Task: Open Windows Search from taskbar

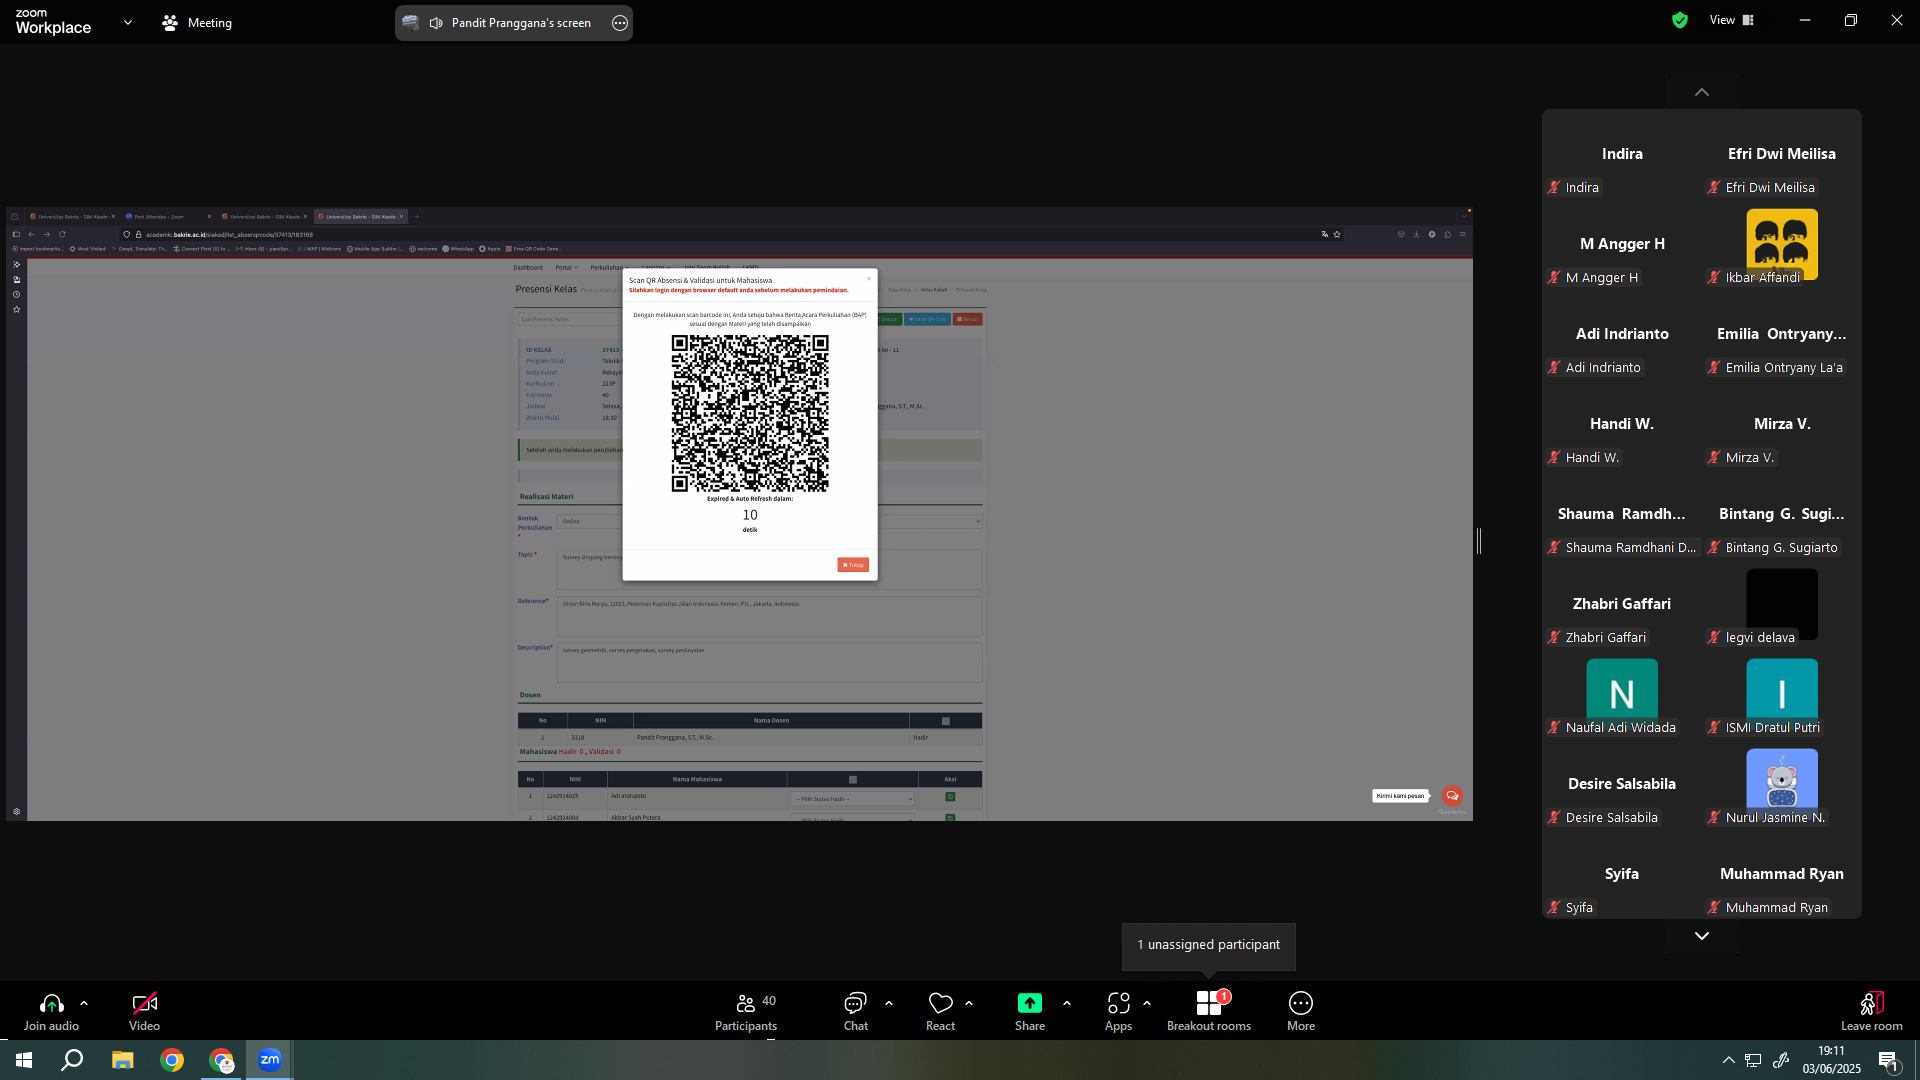Action: coord(72,1060)
